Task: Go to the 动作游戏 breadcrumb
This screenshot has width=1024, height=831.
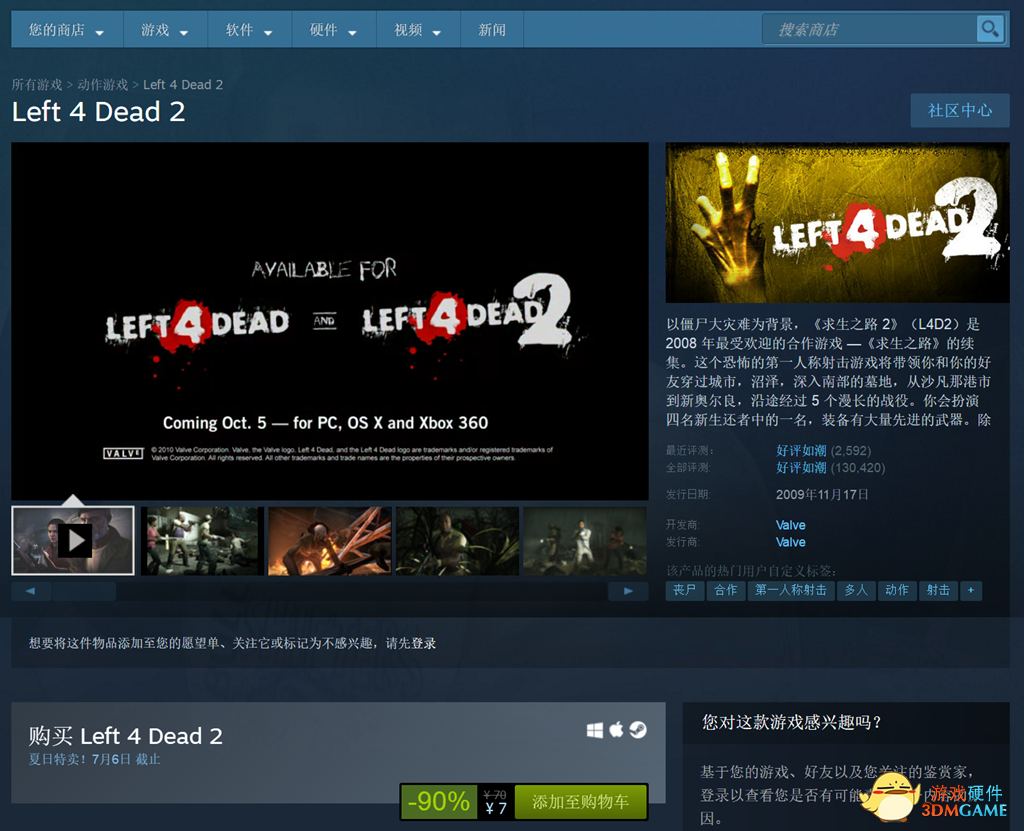Action: [x=103, y=85]
